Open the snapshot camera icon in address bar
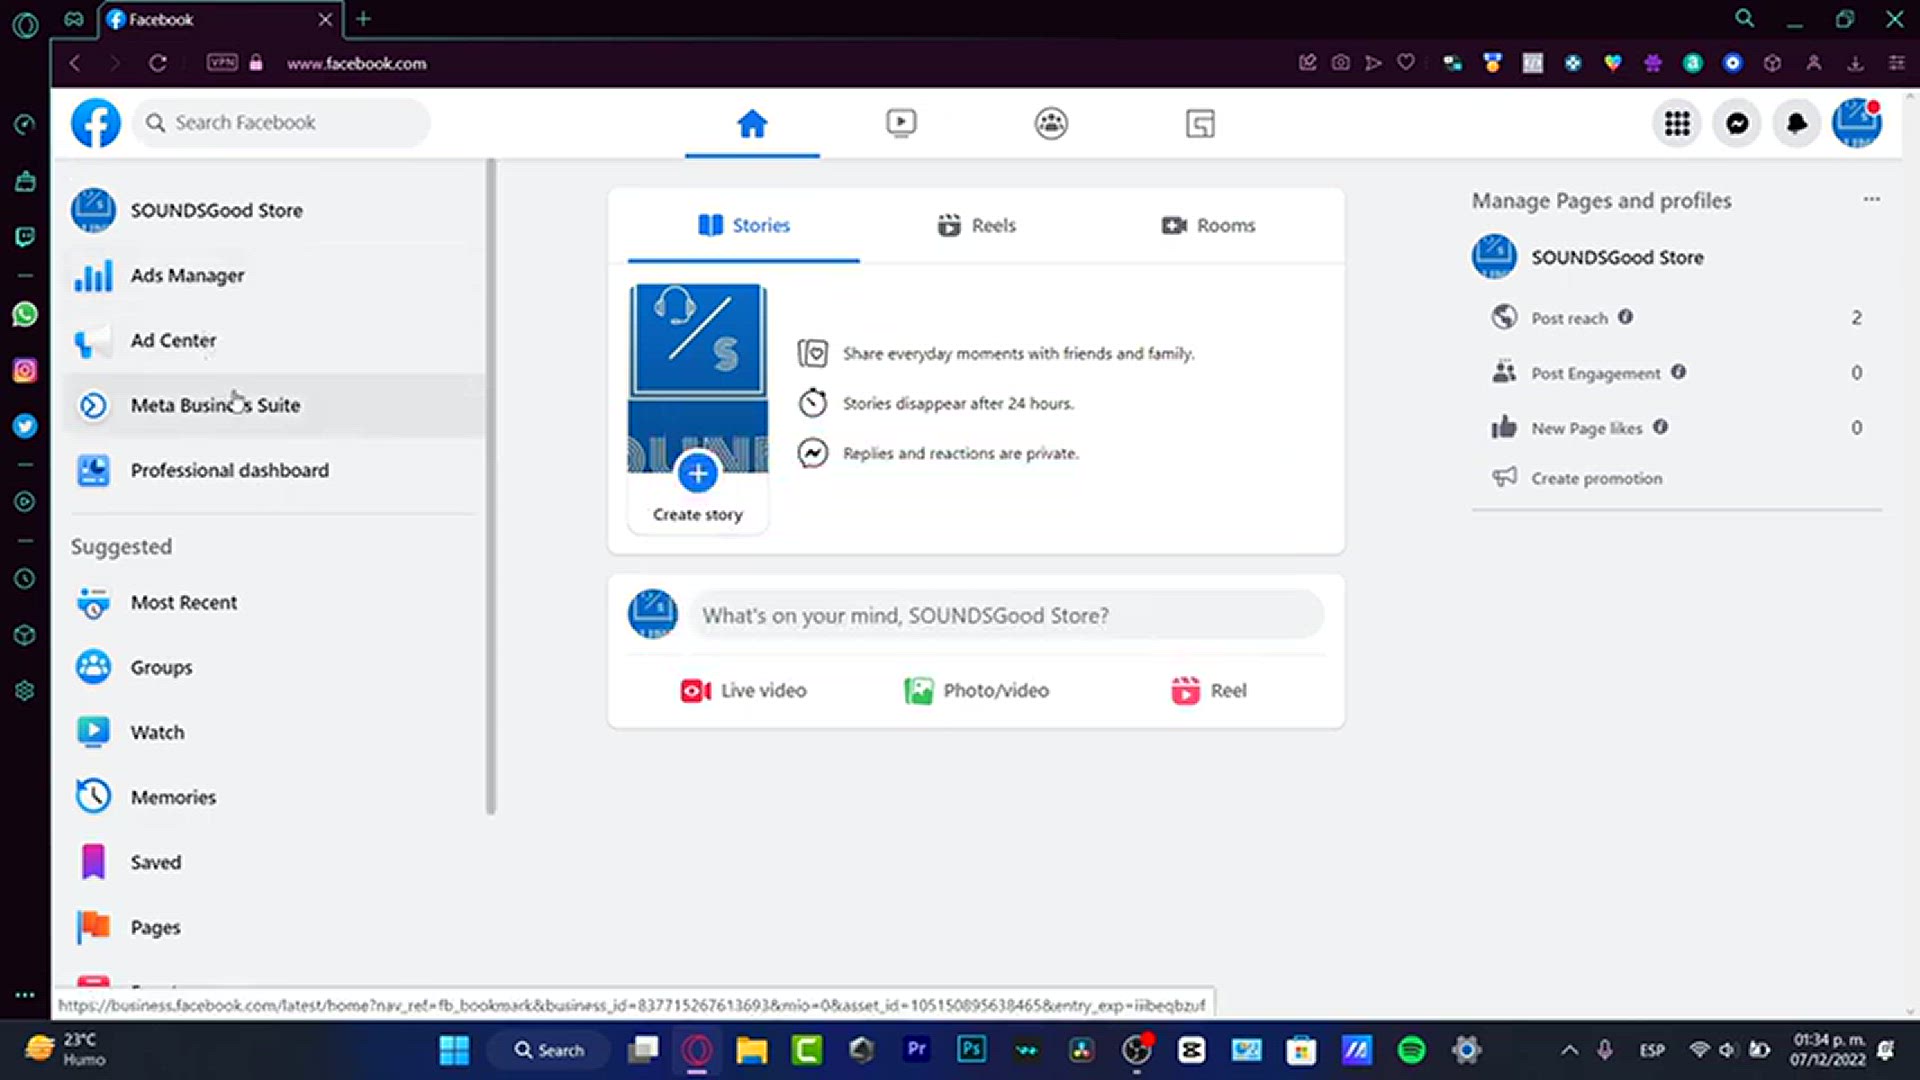1920x1080 pixels. (x=1340, y=63)
